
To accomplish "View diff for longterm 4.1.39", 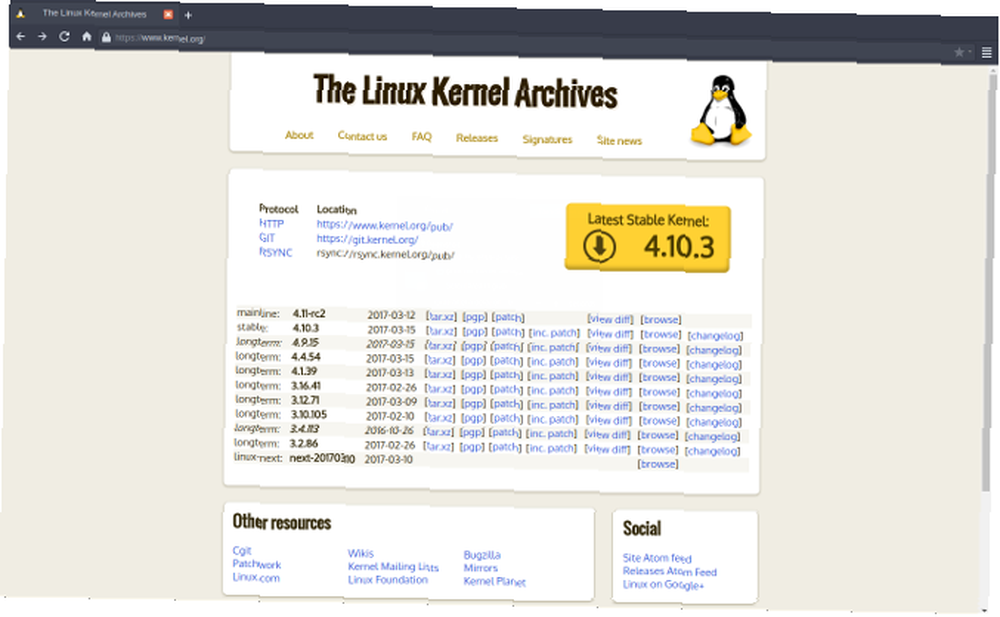I will pos(609,377).
